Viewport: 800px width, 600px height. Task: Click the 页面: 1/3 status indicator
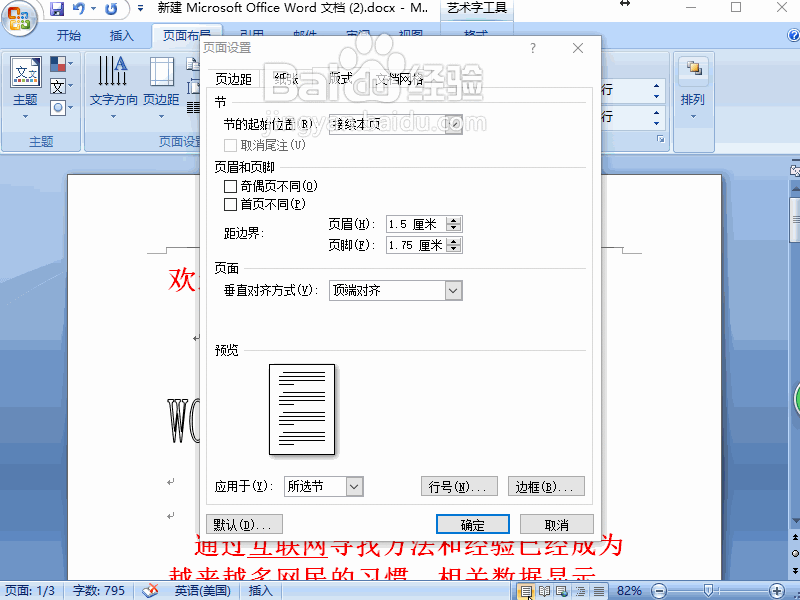coord(30,591)
